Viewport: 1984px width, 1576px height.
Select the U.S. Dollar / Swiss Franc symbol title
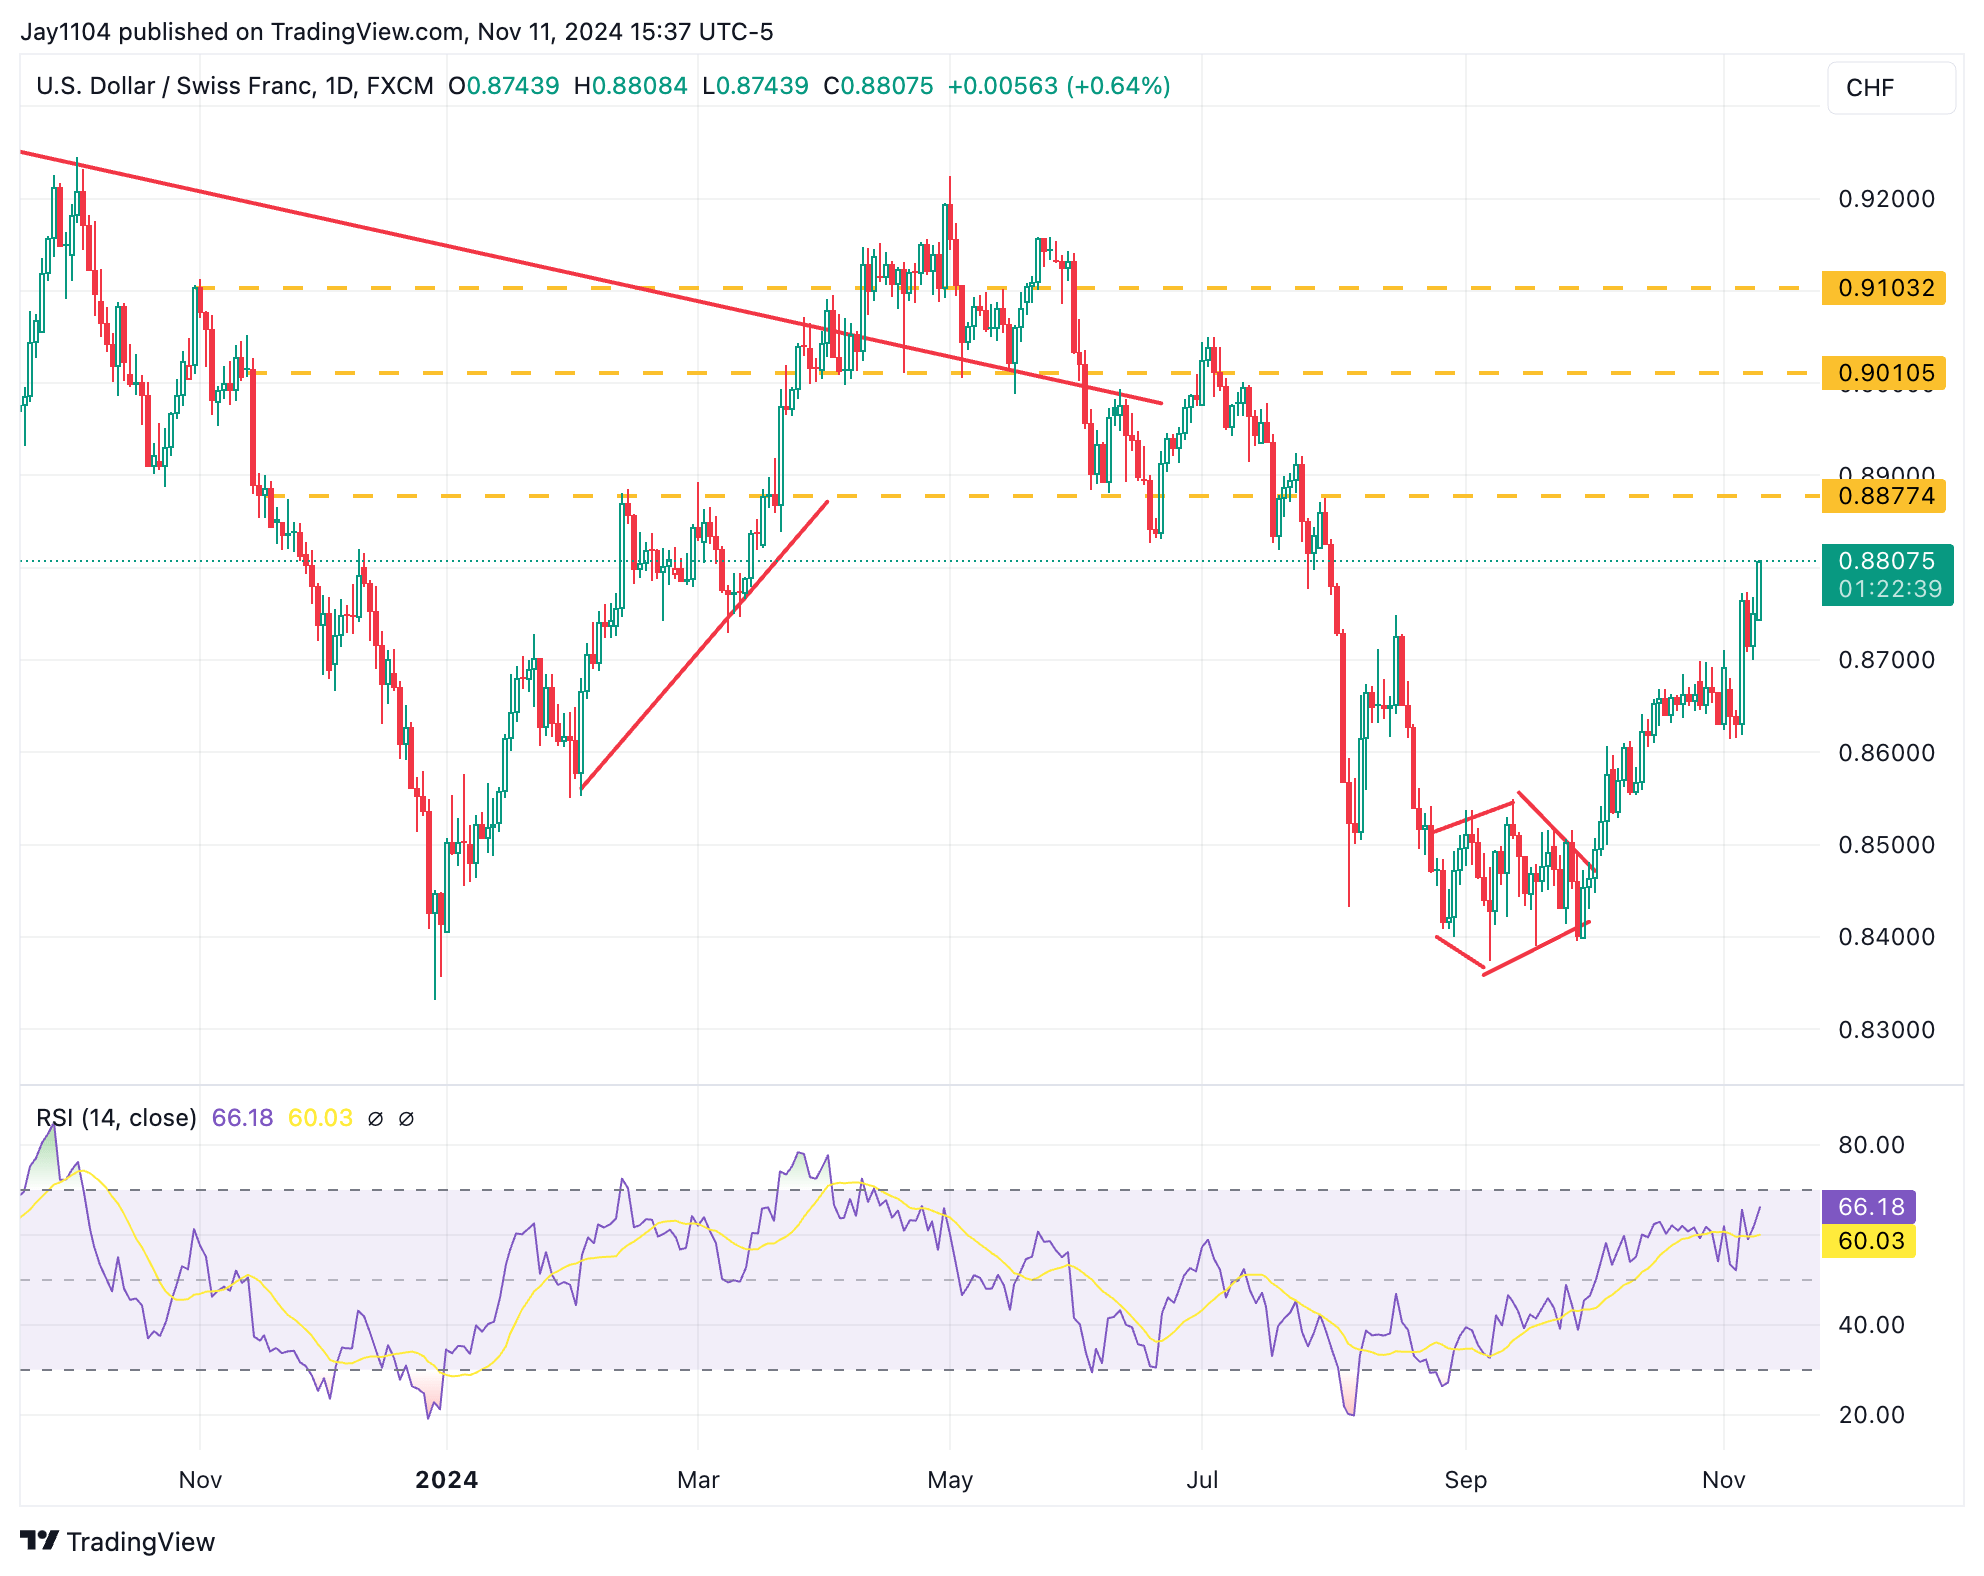click(x=235, y=86)
